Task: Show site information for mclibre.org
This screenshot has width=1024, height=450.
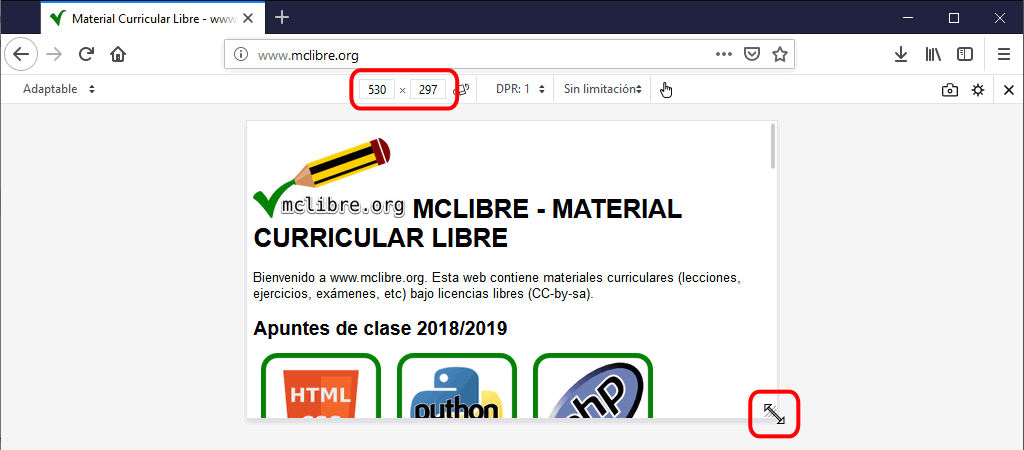Action: click(241, 55)
